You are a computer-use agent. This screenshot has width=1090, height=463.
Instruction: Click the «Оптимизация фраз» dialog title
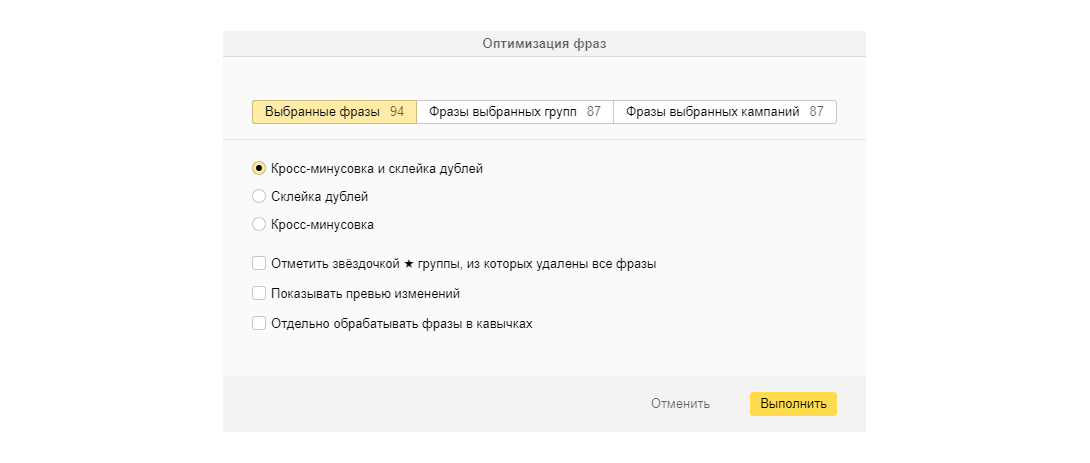[x=544, y=44]
